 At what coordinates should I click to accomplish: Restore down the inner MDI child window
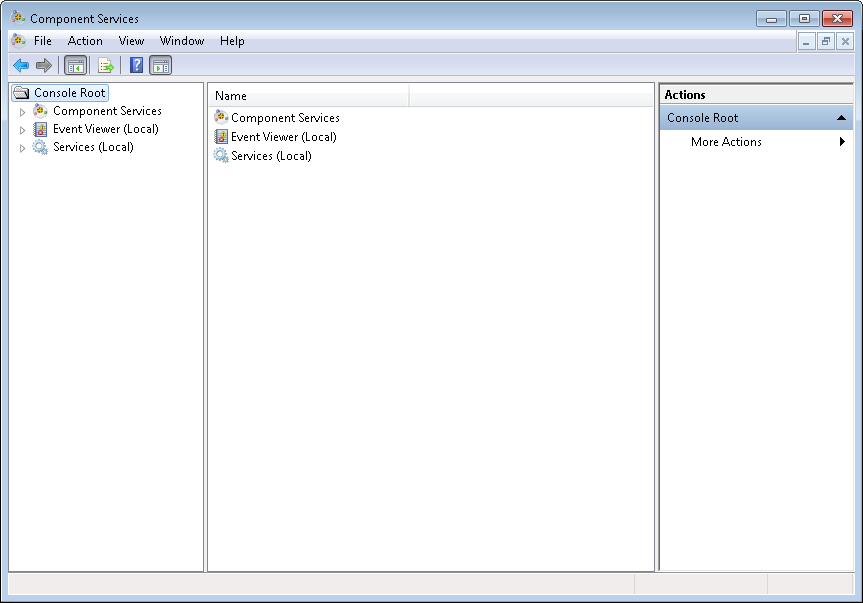click(x=826, y=41)
